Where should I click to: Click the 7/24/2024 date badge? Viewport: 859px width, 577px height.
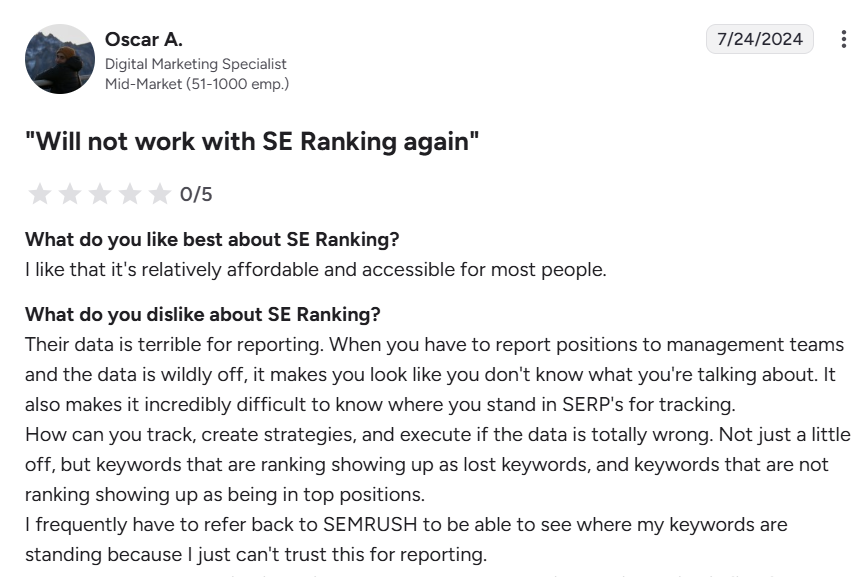(758, 39)
